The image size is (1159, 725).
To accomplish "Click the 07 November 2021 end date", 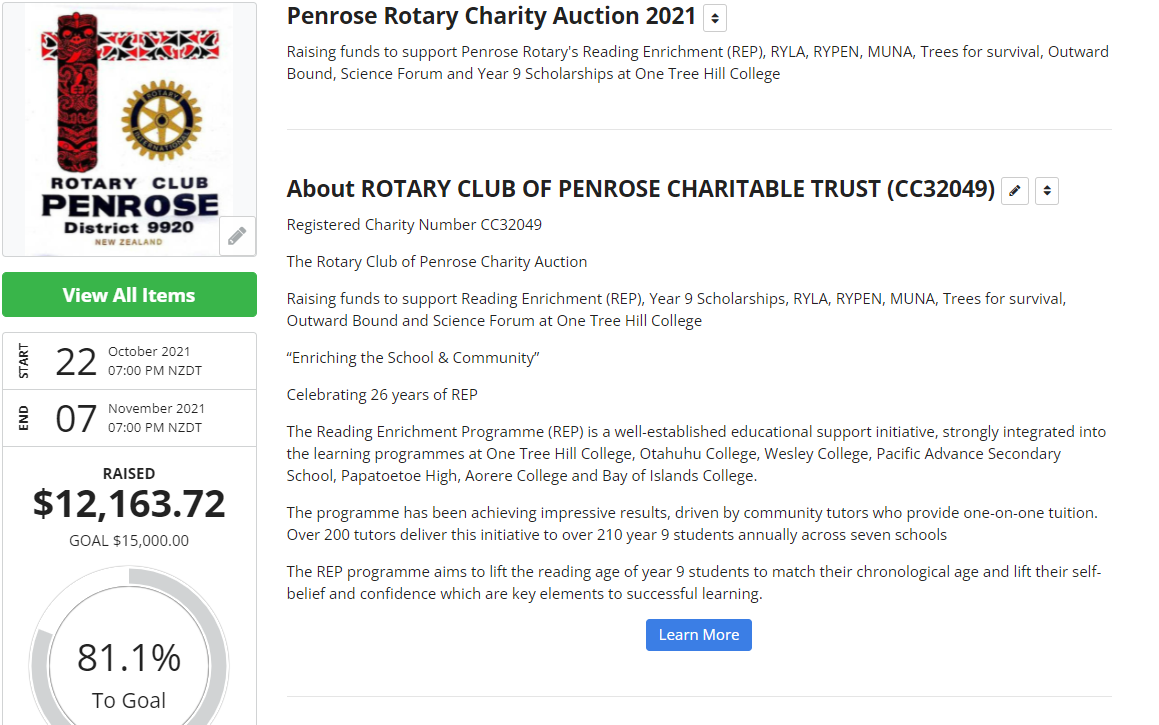I will pyautogui.click(x=129, y=418).
